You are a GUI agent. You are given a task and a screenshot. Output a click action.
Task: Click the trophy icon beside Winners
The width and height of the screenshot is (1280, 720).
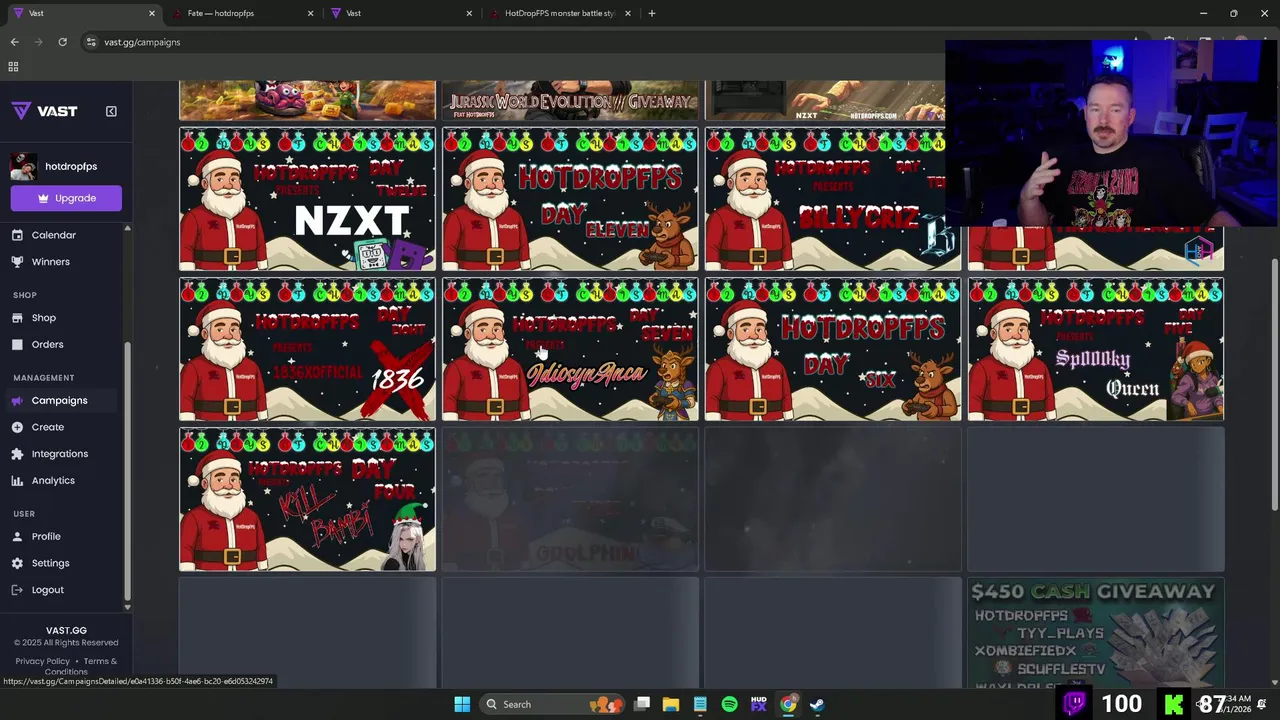click(x=17, y=262)
